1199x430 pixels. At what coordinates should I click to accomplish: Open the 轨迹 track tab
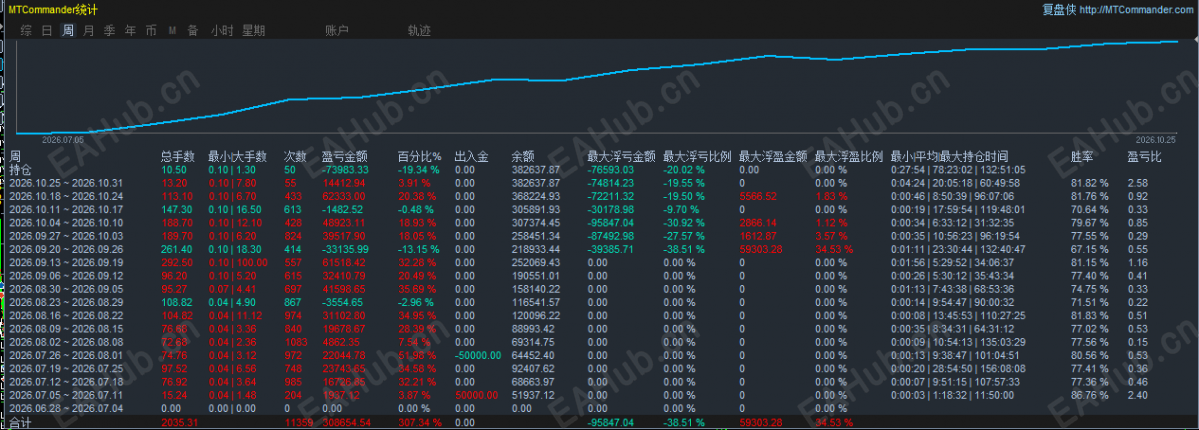(419, 31)
